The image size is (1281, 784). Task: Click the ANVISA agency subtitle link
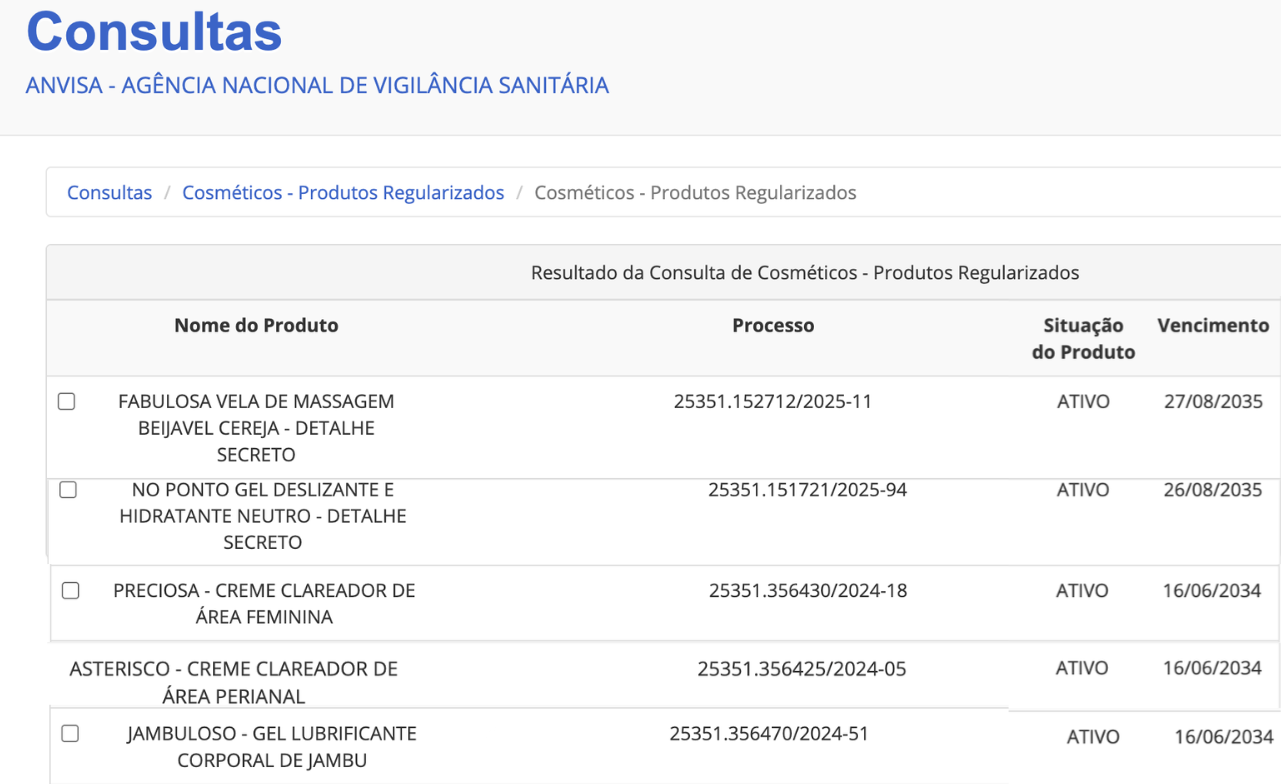pyautogui.click(x=317, y=86)
